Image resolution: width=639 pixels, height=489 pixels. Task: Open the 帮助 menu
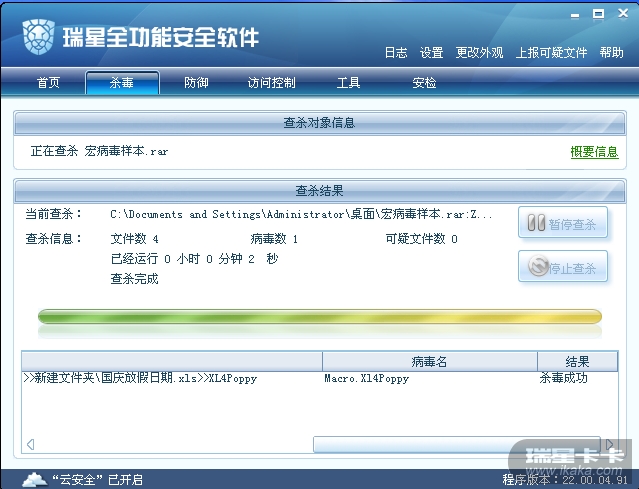click(611, 53)
